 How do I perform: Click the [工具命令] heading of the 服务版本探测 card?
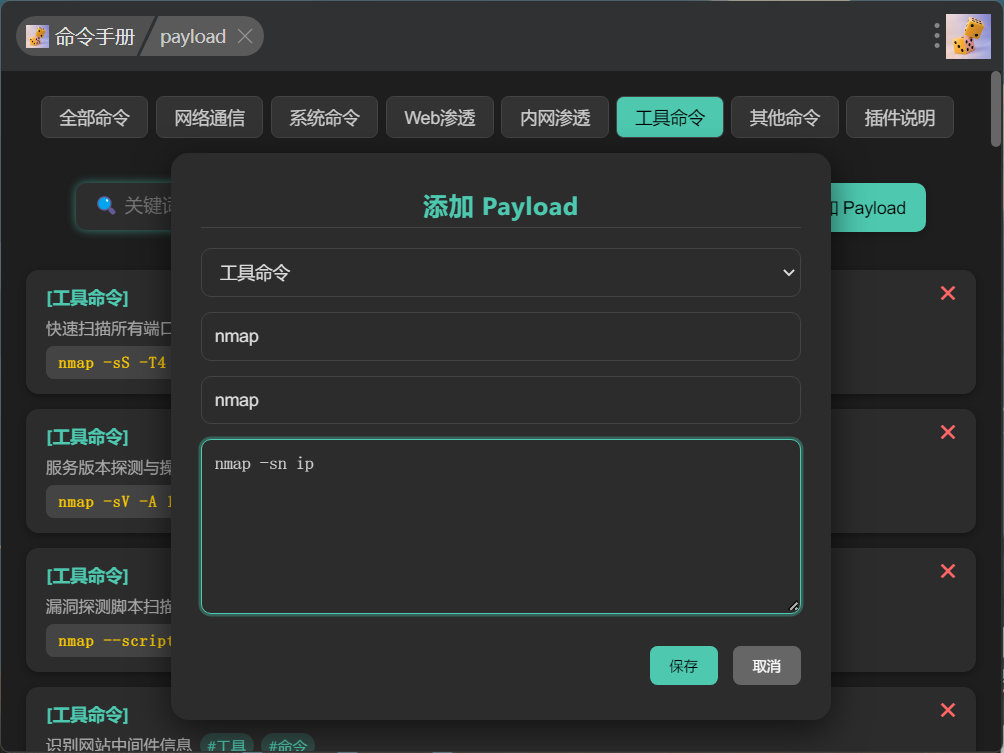point(87,437)
